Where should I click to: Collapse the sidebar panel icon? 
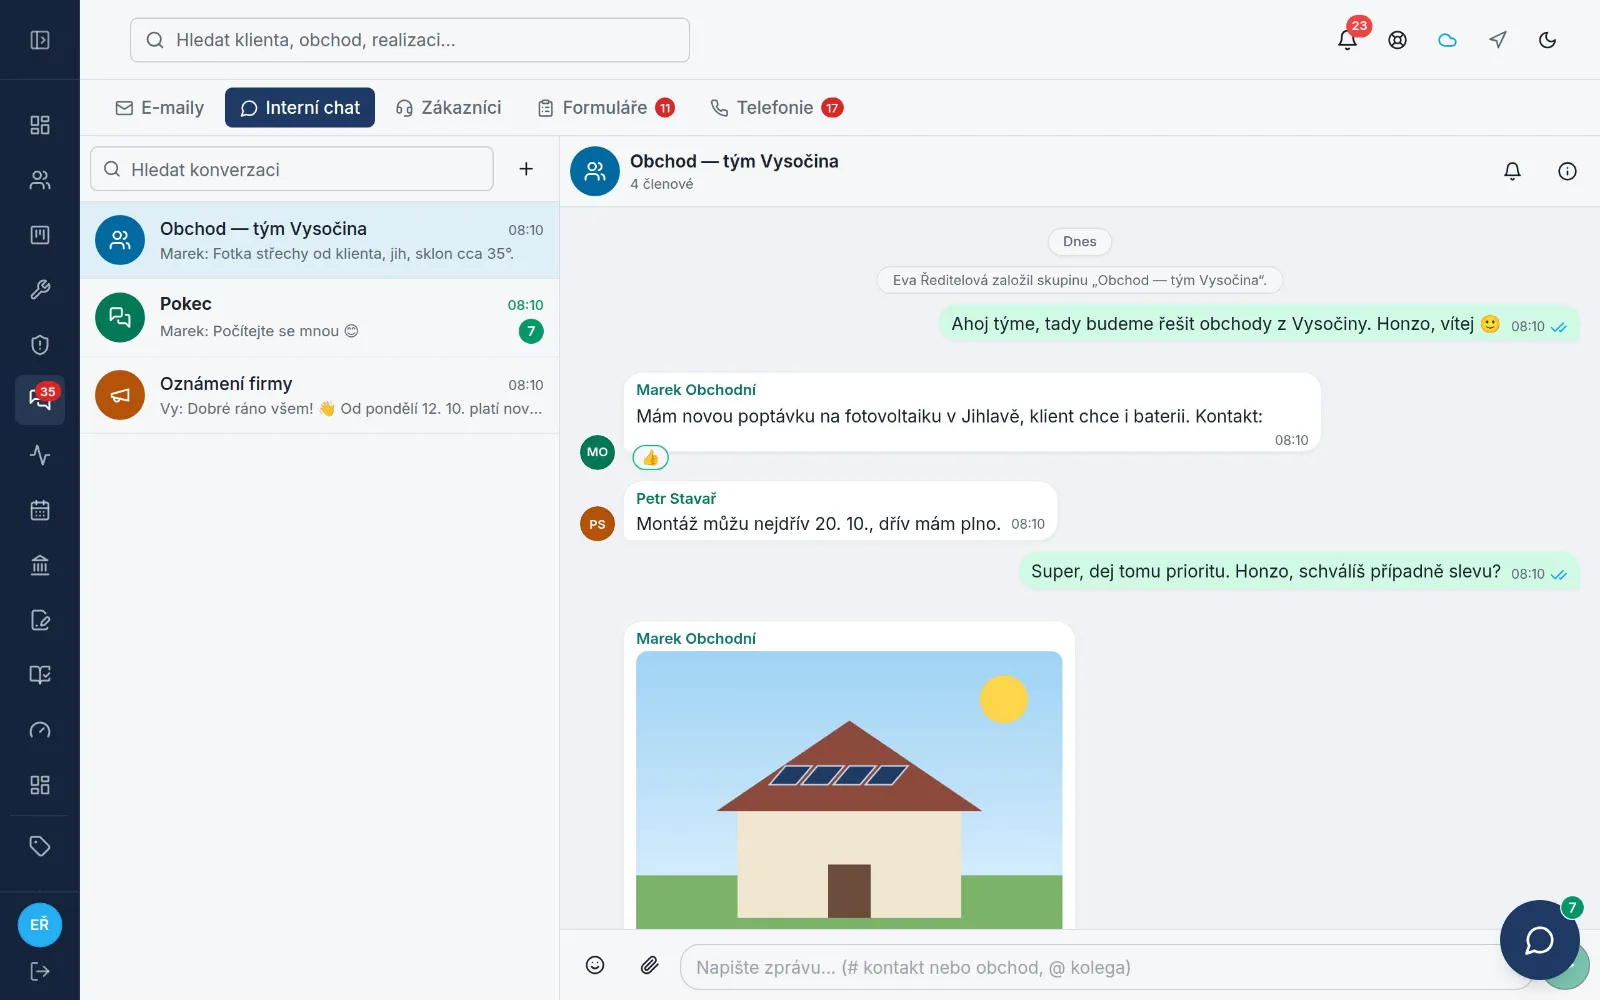pos(40,40)
